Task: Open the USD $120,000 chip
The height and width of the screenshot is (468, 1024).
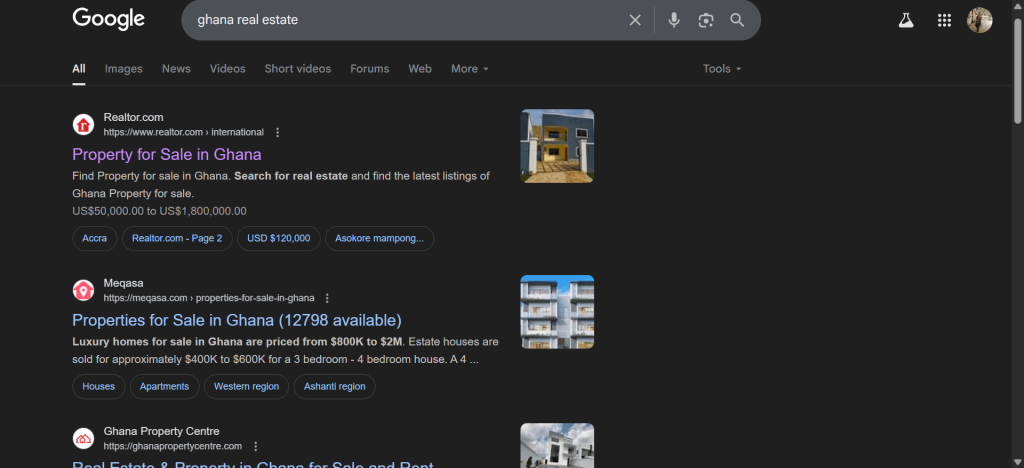Action: (279, 238)
